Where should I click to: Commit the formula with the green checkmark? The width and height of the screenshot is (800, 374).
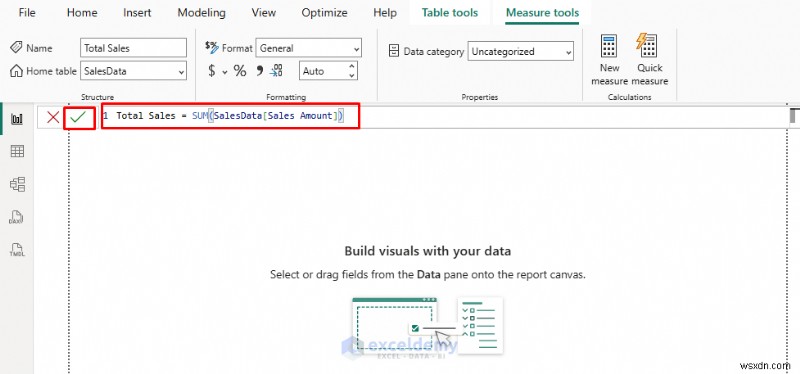[x=78, y=117]
